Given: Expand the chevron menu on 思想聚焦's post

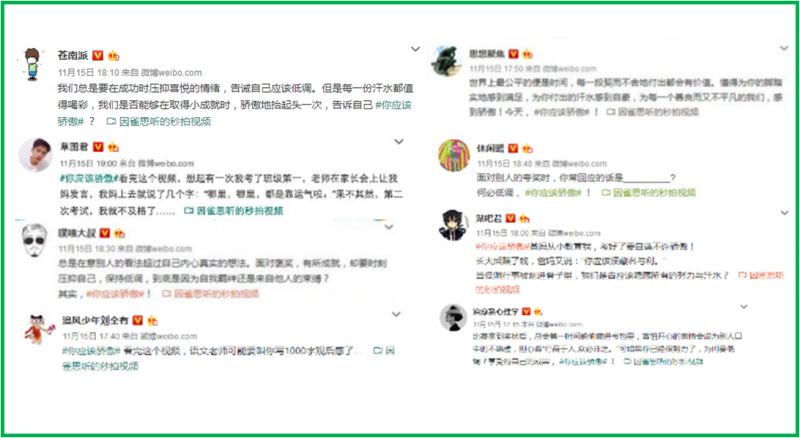Looking at the screenshot, I should pos(784,48).
